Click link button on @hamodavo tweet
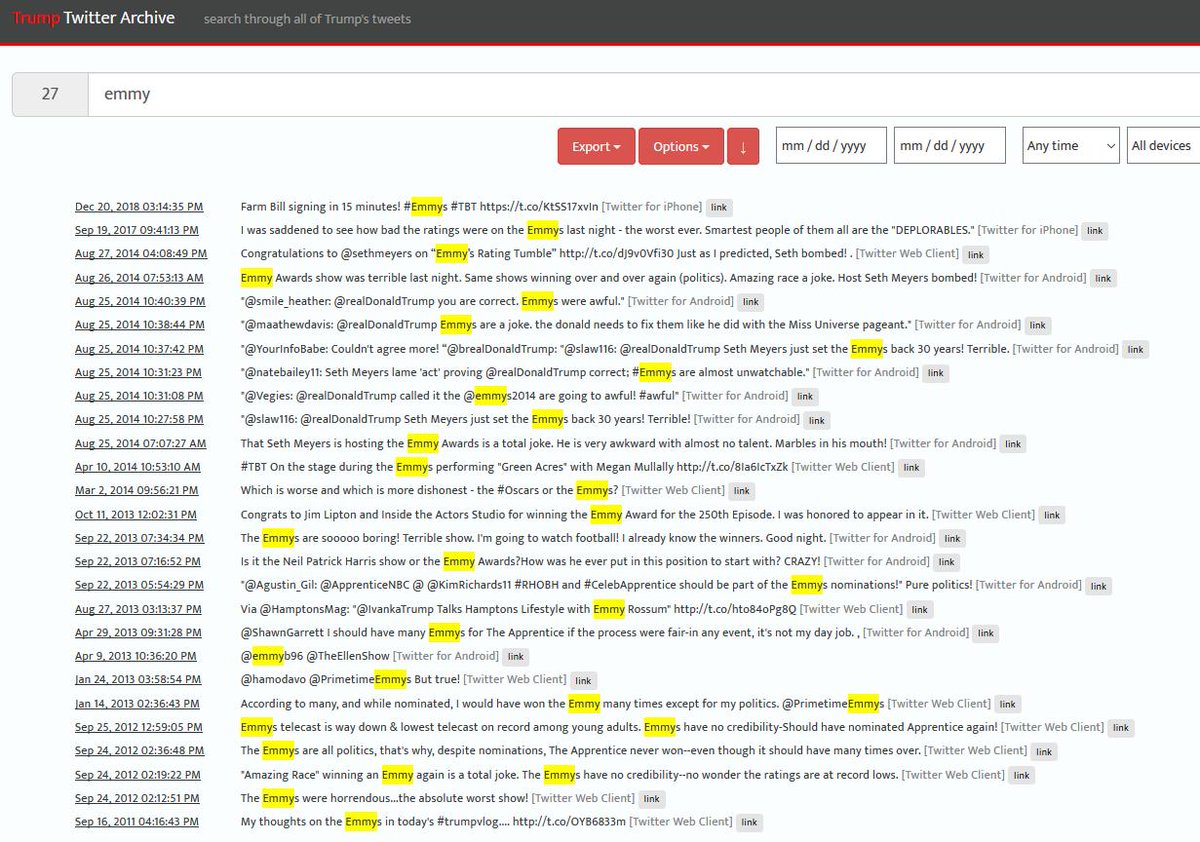 click(x=583, y=681)
